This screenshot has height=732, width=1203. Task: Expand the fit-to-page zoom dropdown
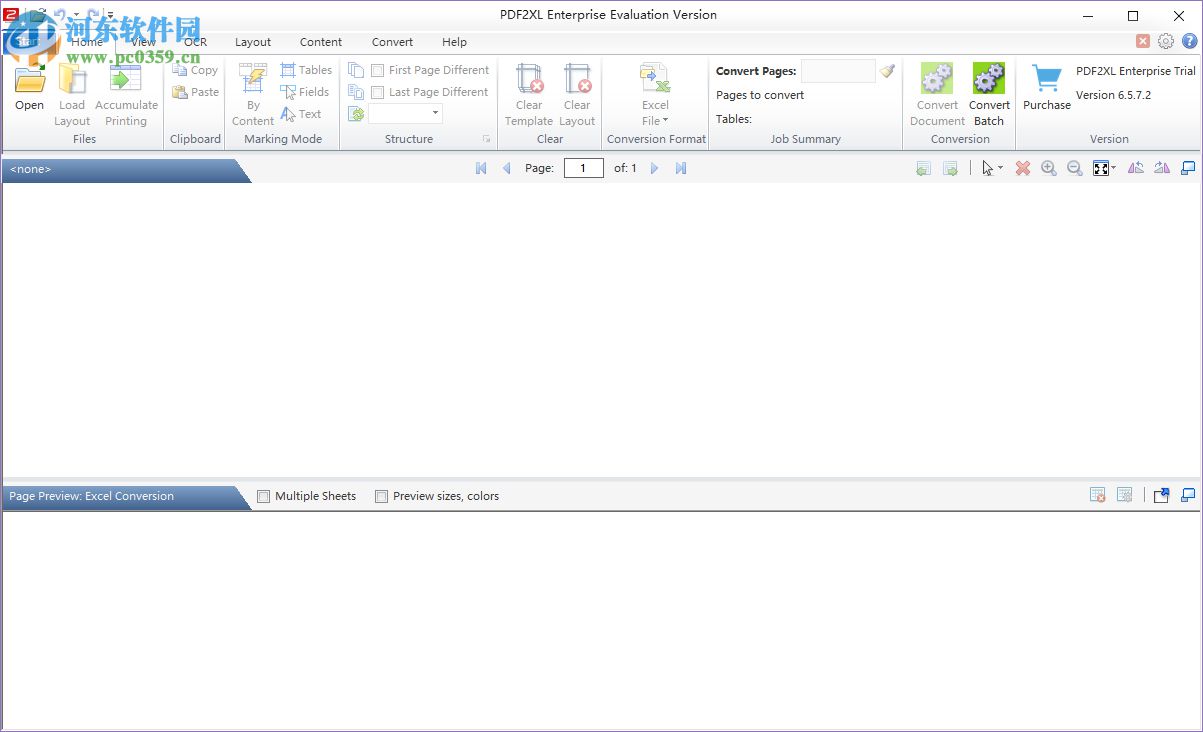[x=1112, y=168]
